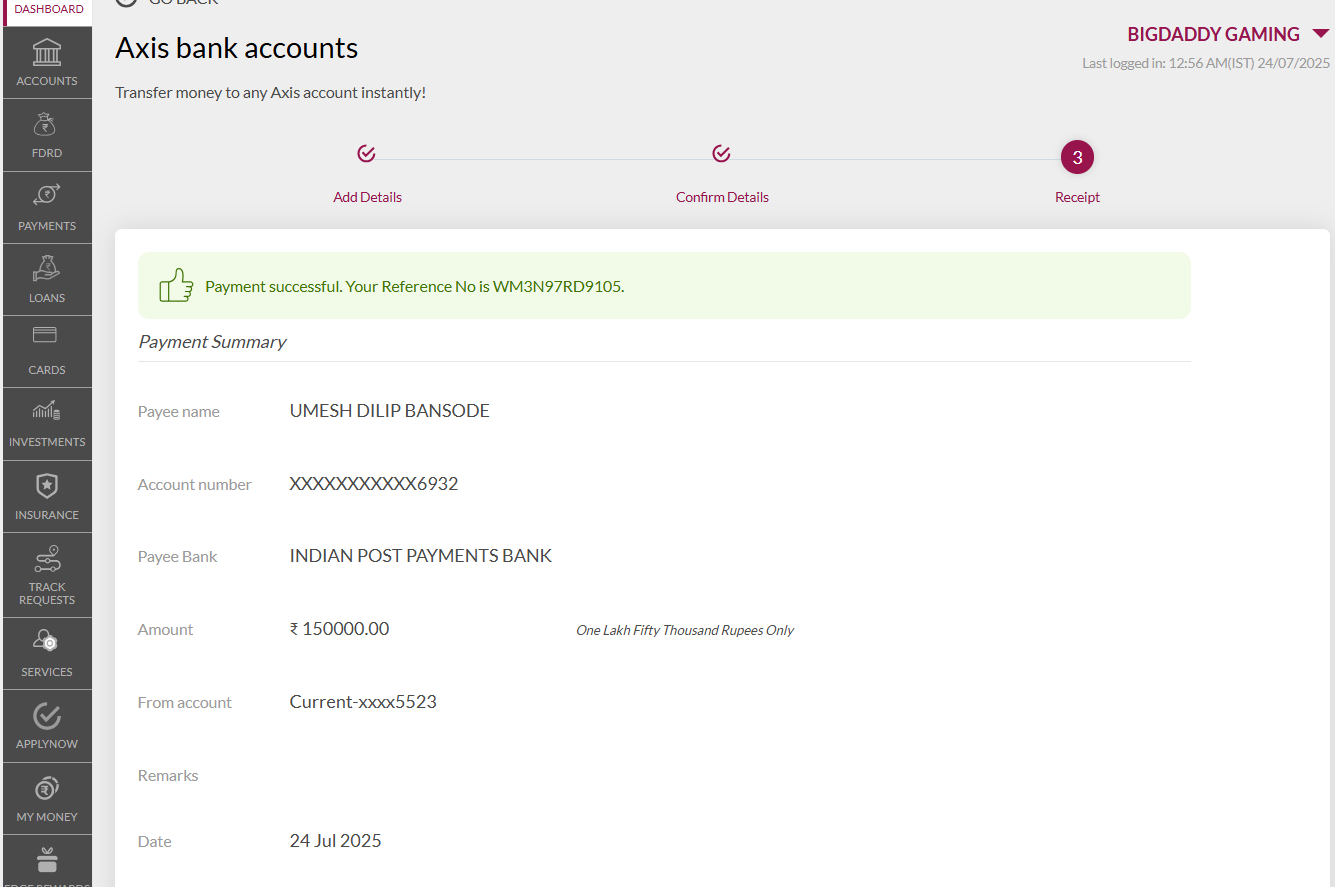Click the Last logged in timestamp
1335x887 pixels.
tap(1206, 63)
